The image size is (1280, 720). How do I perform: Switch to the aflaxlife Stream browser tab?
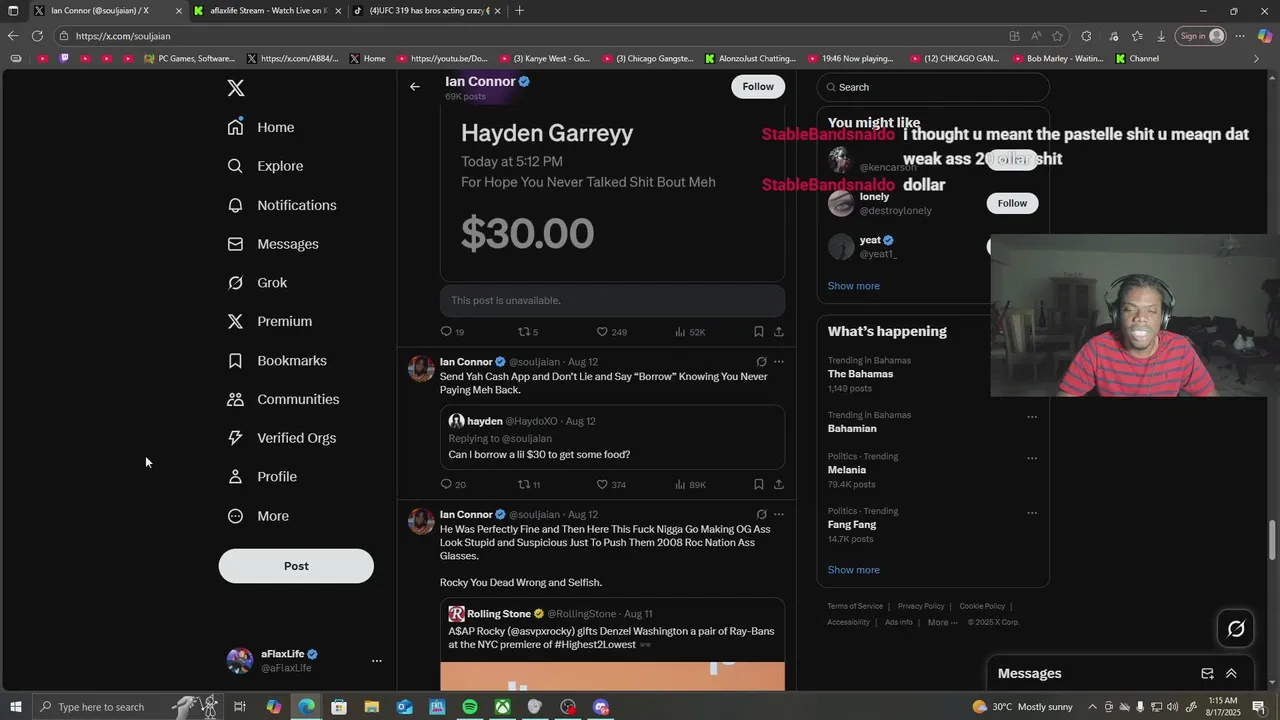tap(269, 11)
